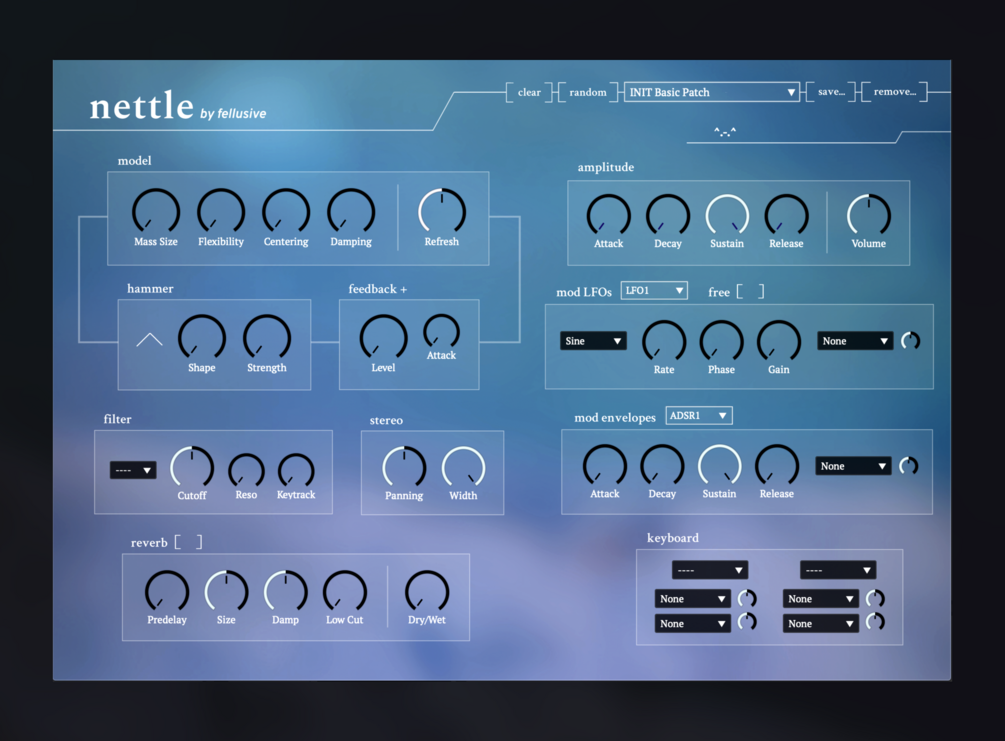
Task: Click the hammer Shape knob
Action: click(202, 337)
